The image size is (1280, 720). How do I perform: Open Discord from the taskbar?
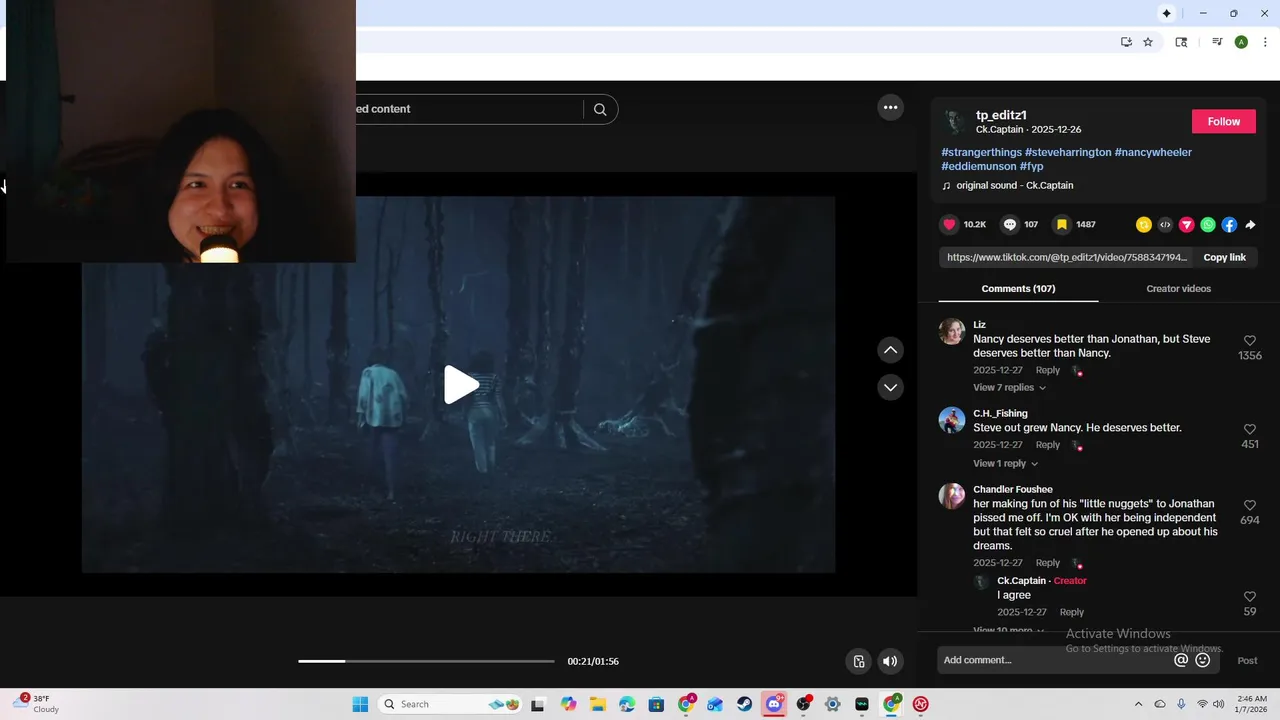click(x=773, y=704)
